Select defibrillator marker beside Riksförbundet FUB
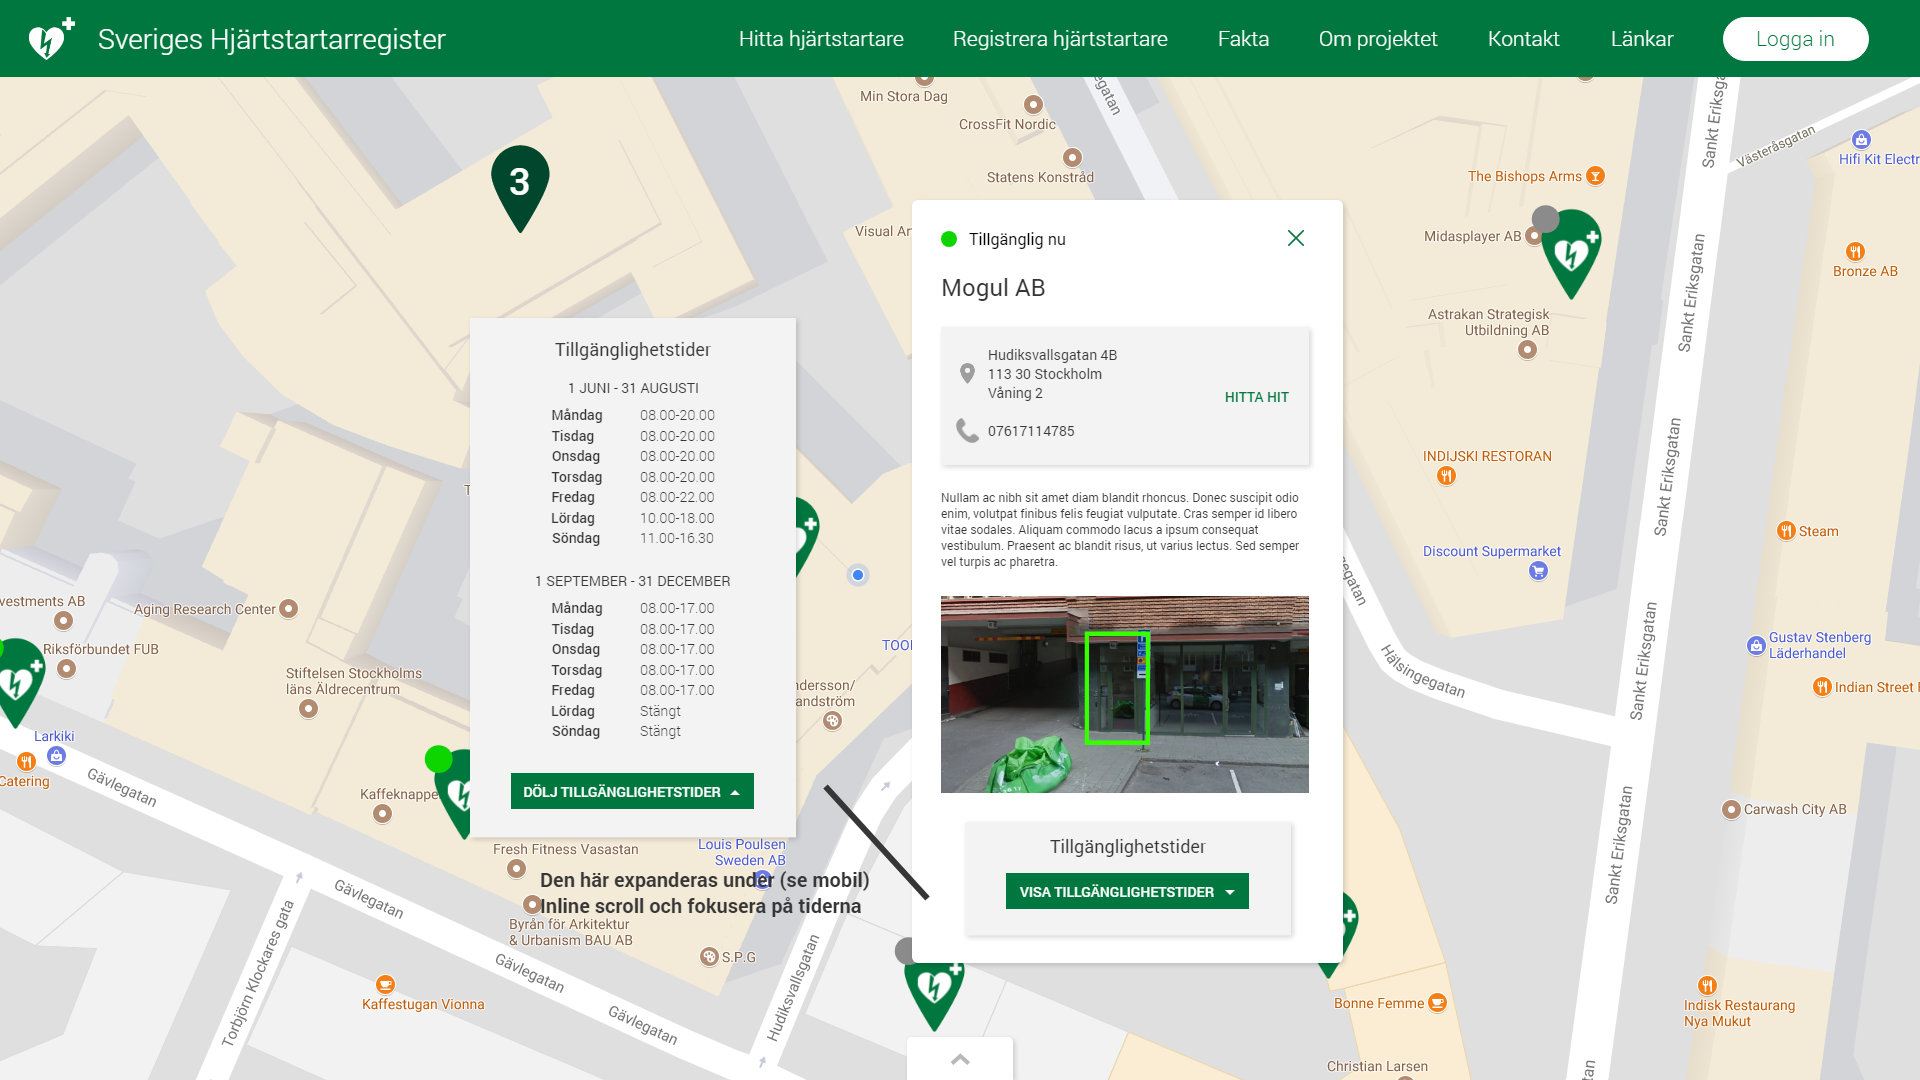Image resolution: width=1920 pixels, height=1080 pixels. pyautogui.click(x=20, y=683)
